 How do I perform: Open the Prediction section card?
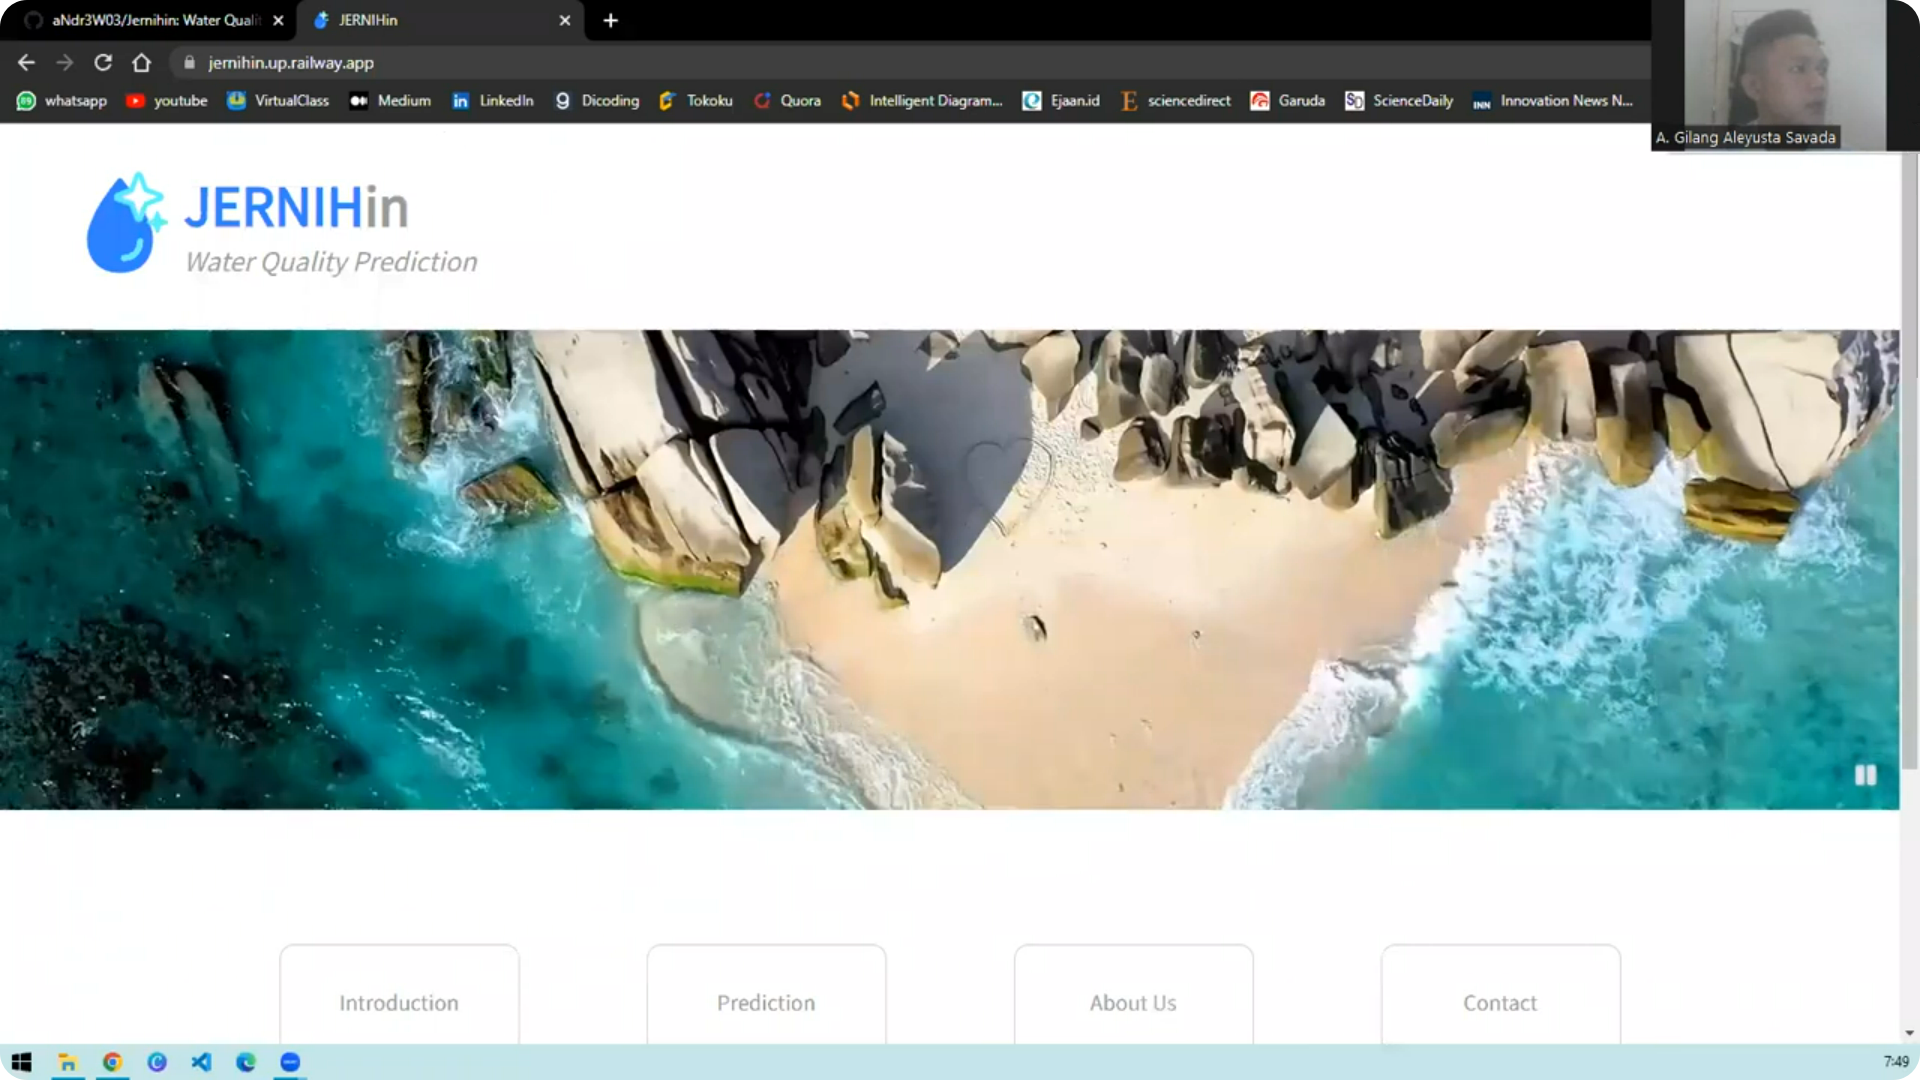tap(766, 1002)
